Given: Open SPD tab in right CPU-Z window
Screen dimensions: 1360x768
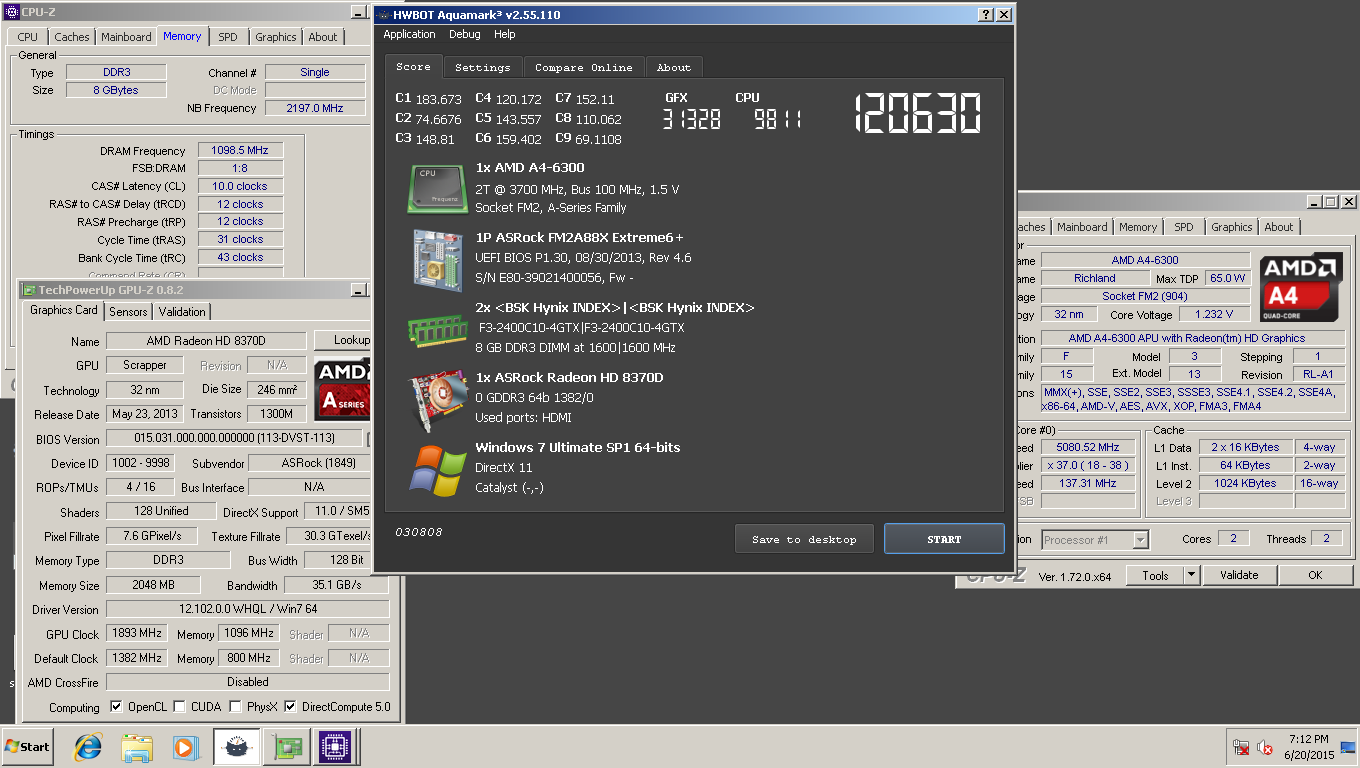Looking at the screenshot, I should (x=1184, y=227).
